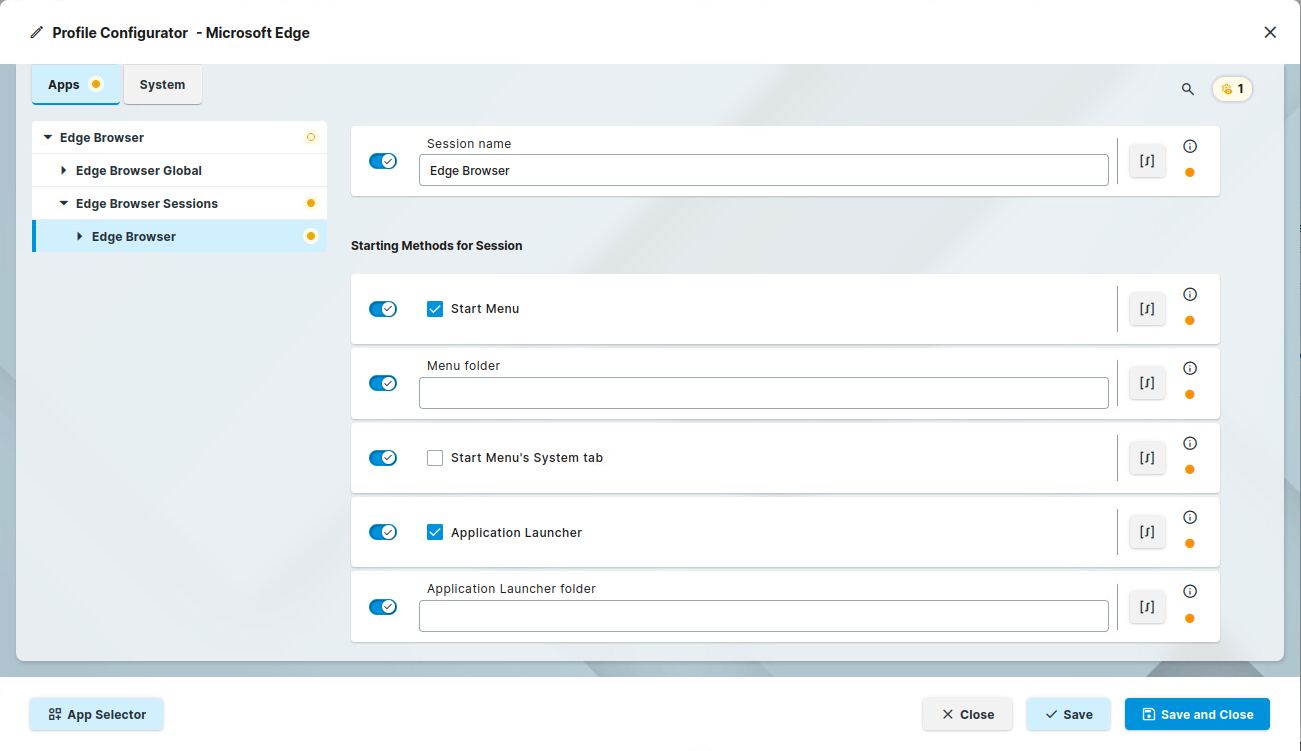Viewport: 1301px width, 751px height.
Task: Open the changes counter badge showing 1
Action: [1232, 89]
